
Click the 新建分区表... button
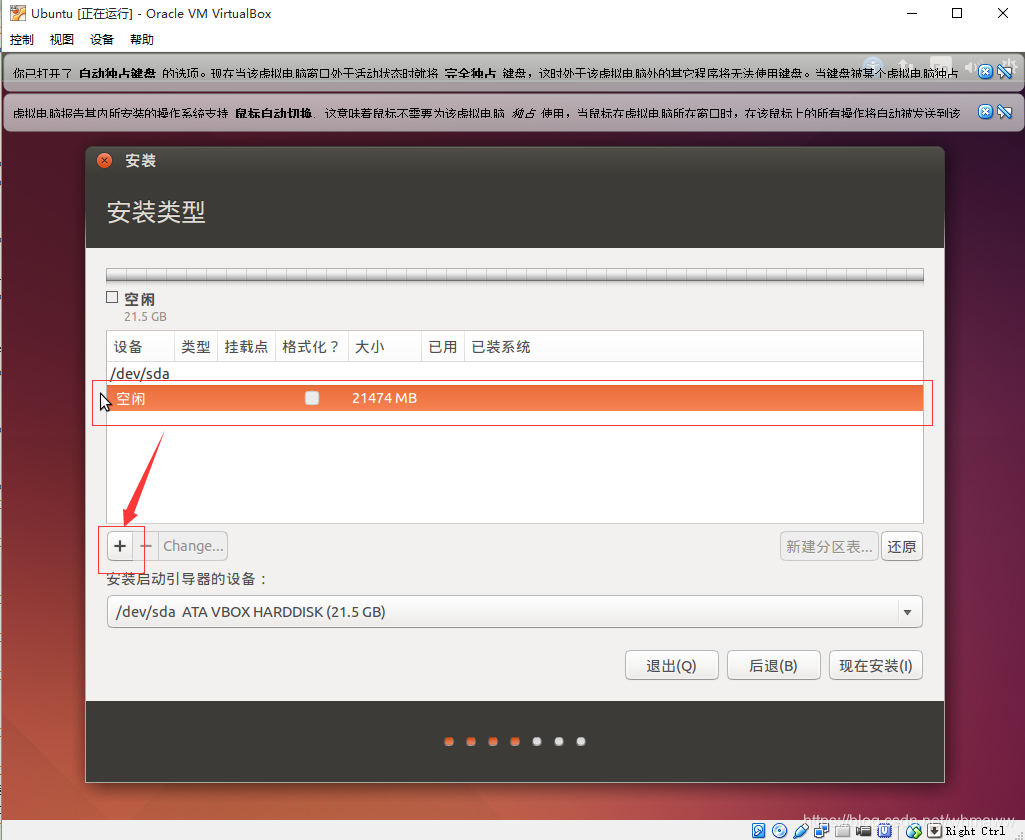(829, 546)
